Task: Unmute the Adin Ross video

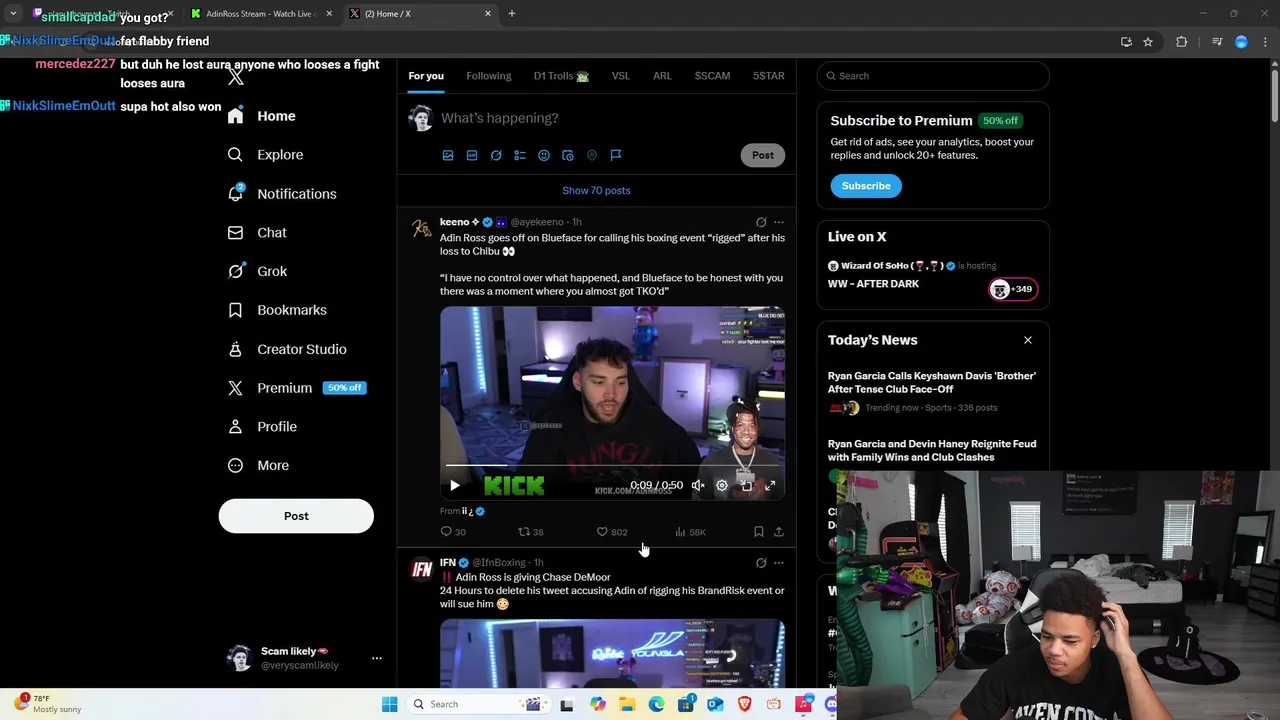Action: [x=698, y=486]
